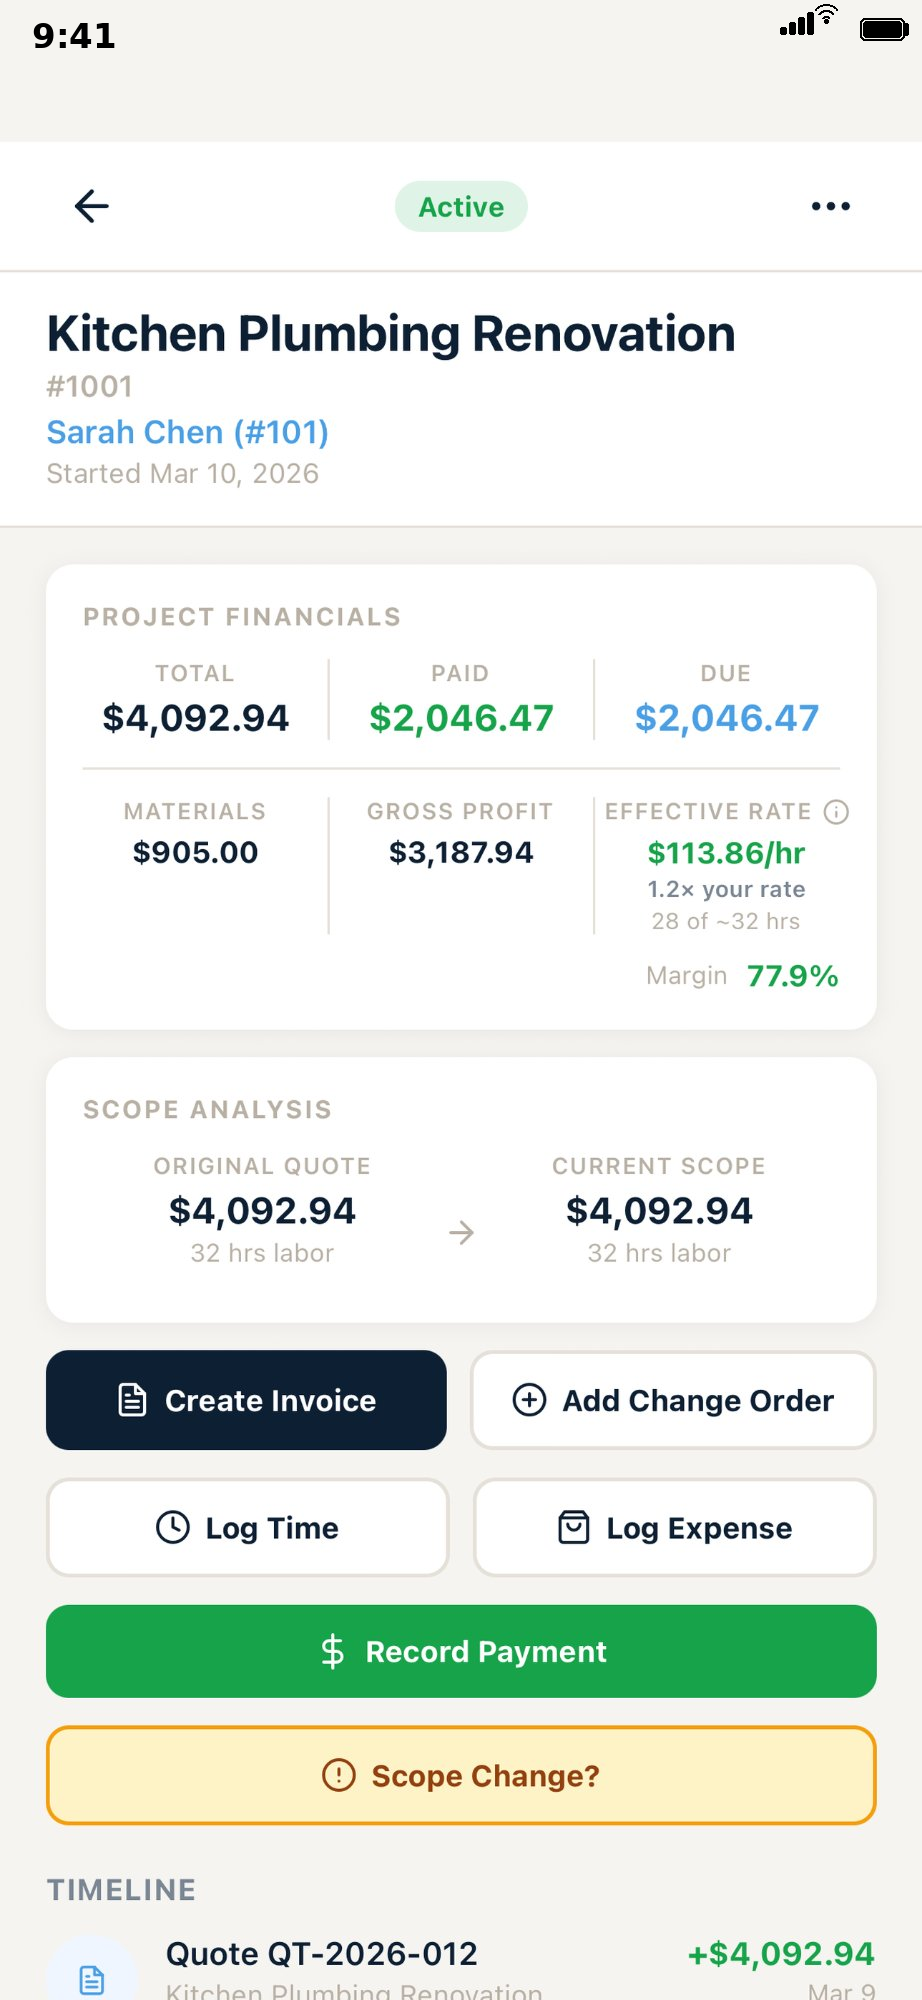The height and width of the screenshot is (2000, 922).
Task: Tap the document icon inside Create Invoice
Action: click(x=131, y=1400)
